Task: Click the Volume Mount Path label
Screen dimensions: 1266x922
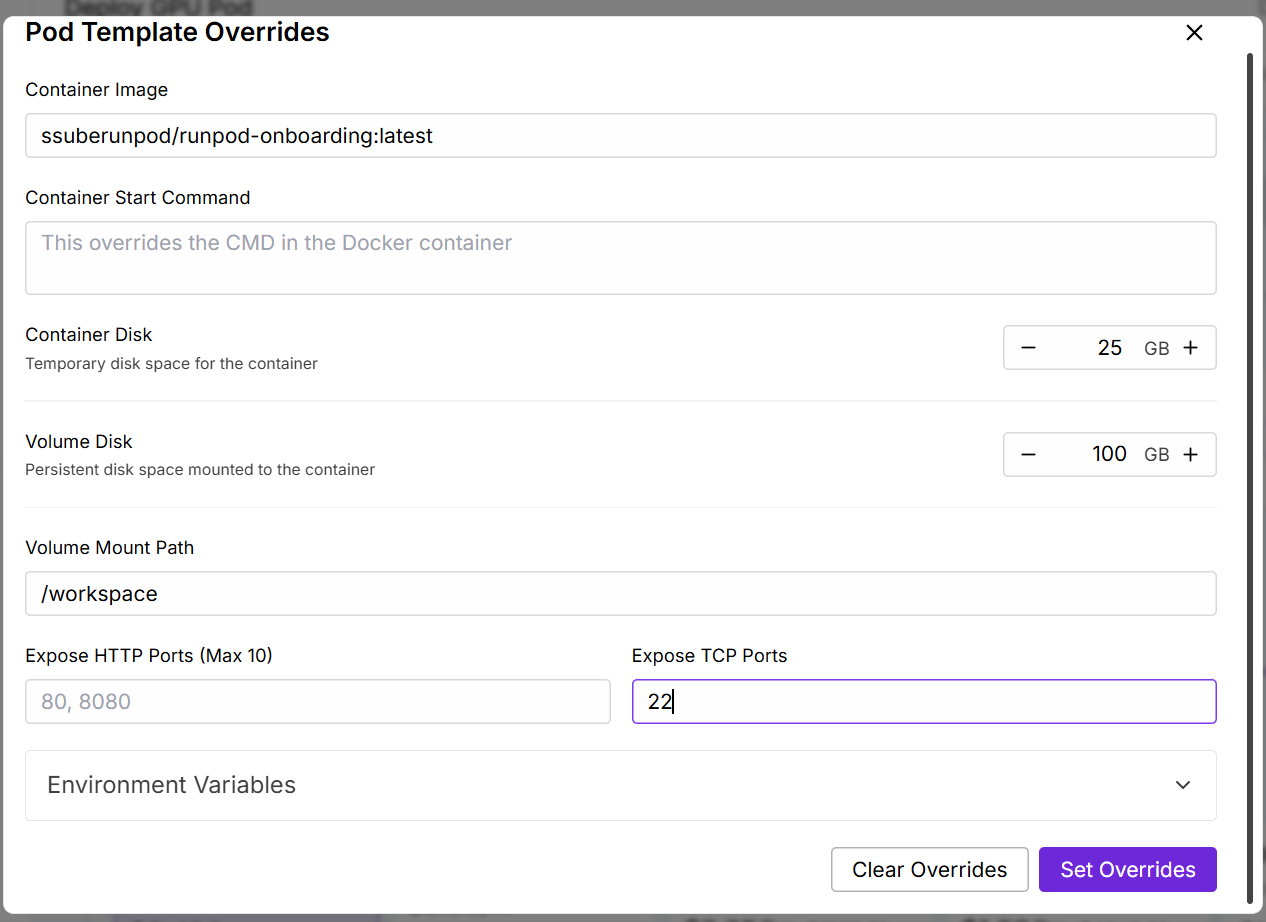Action: pos(109,548)
